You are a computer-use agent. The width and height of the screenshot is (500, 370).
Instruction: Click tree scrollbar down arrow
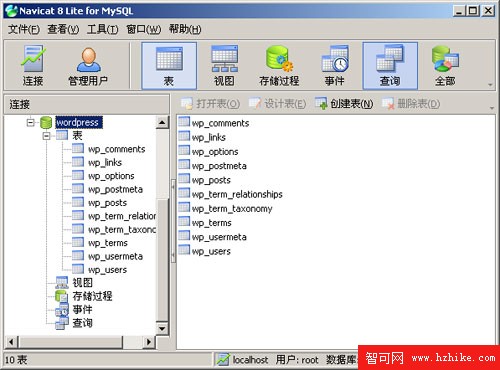point(162,329)
